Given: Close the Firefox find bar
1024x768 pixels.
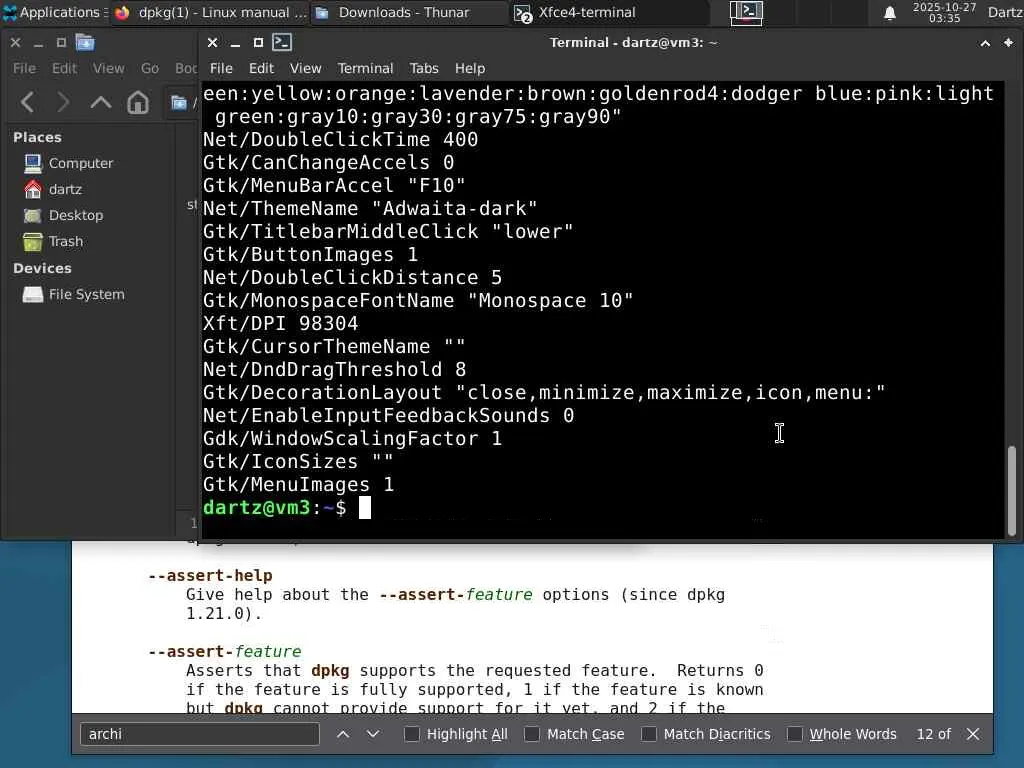Looking at the screenshot, I should coord(973,734).
